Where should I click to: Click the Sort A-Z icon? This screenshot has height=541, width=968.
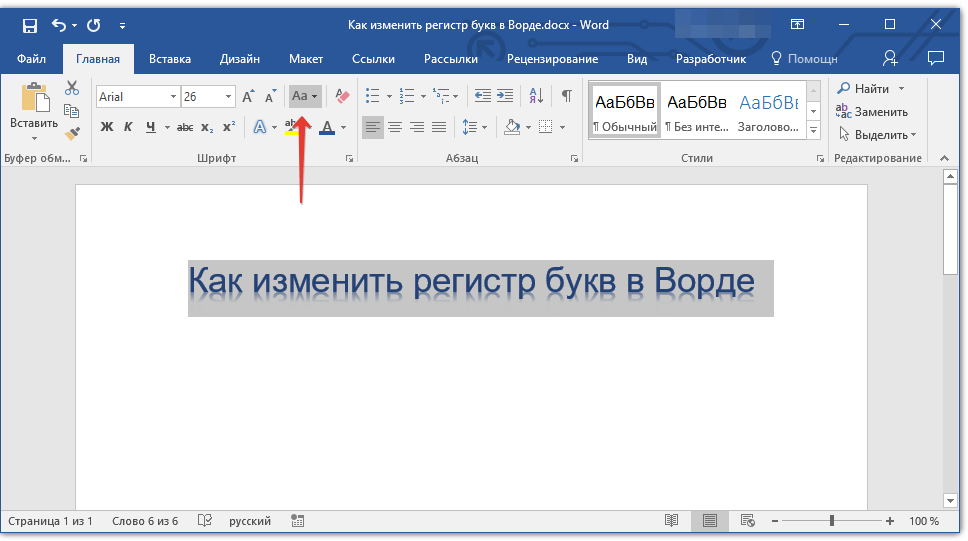[x=536, y=96]
